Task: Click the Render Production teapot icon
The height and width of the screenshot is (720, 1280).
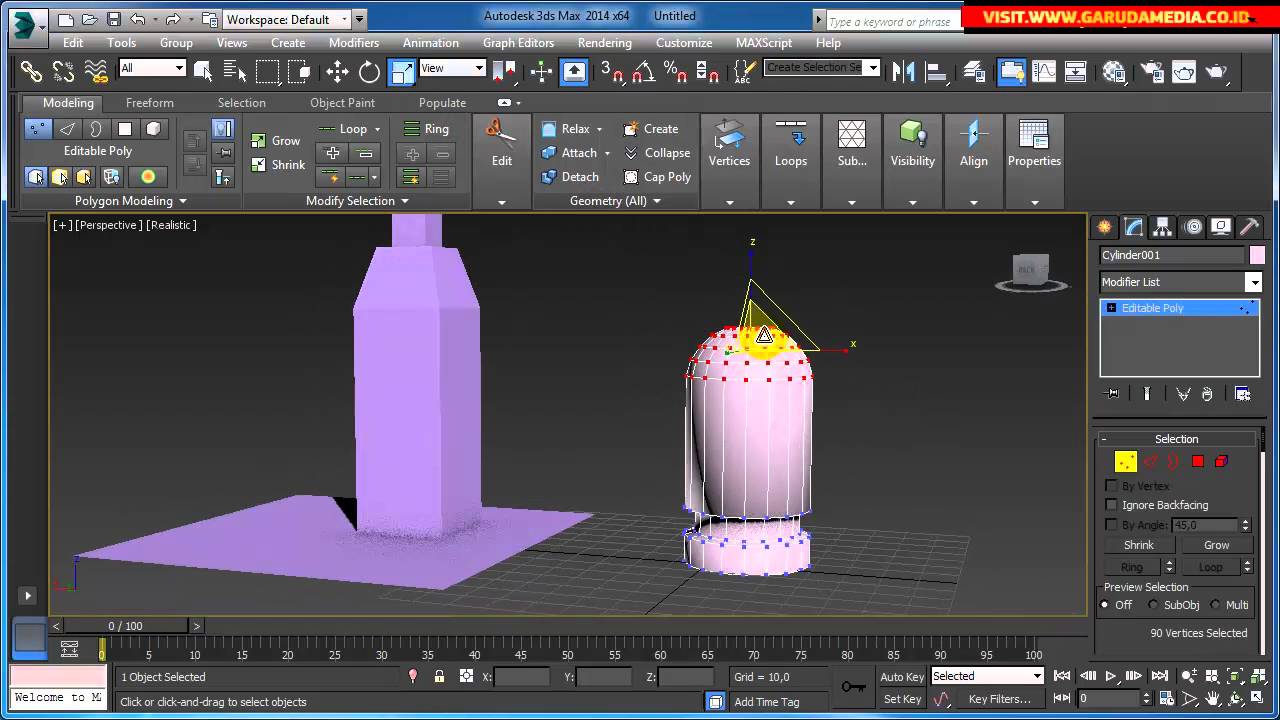Action: click(1216, 71)
